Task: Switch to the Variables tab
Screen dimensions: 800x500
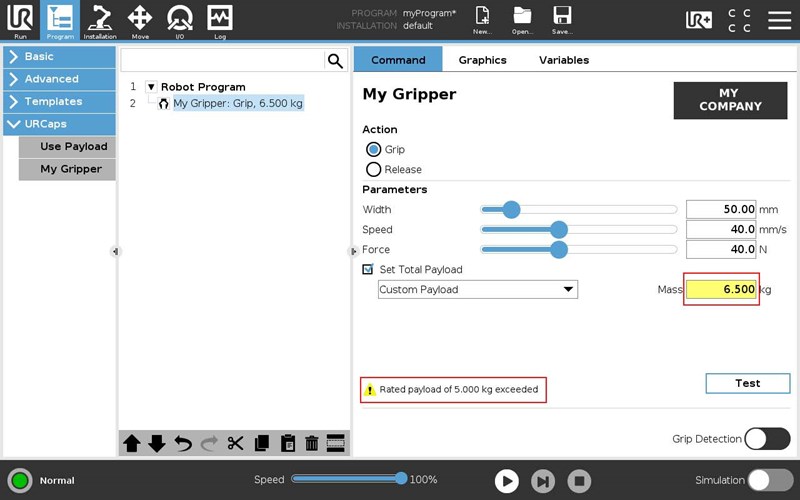Action: click(x=564, y=60)
